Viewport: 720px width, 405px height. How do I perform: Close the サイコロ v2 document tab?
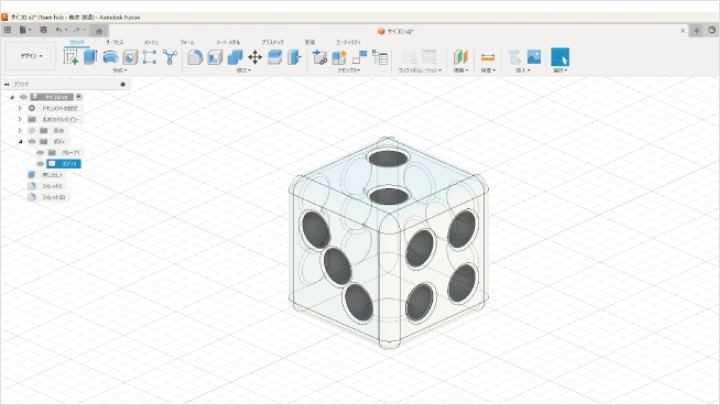683,31
